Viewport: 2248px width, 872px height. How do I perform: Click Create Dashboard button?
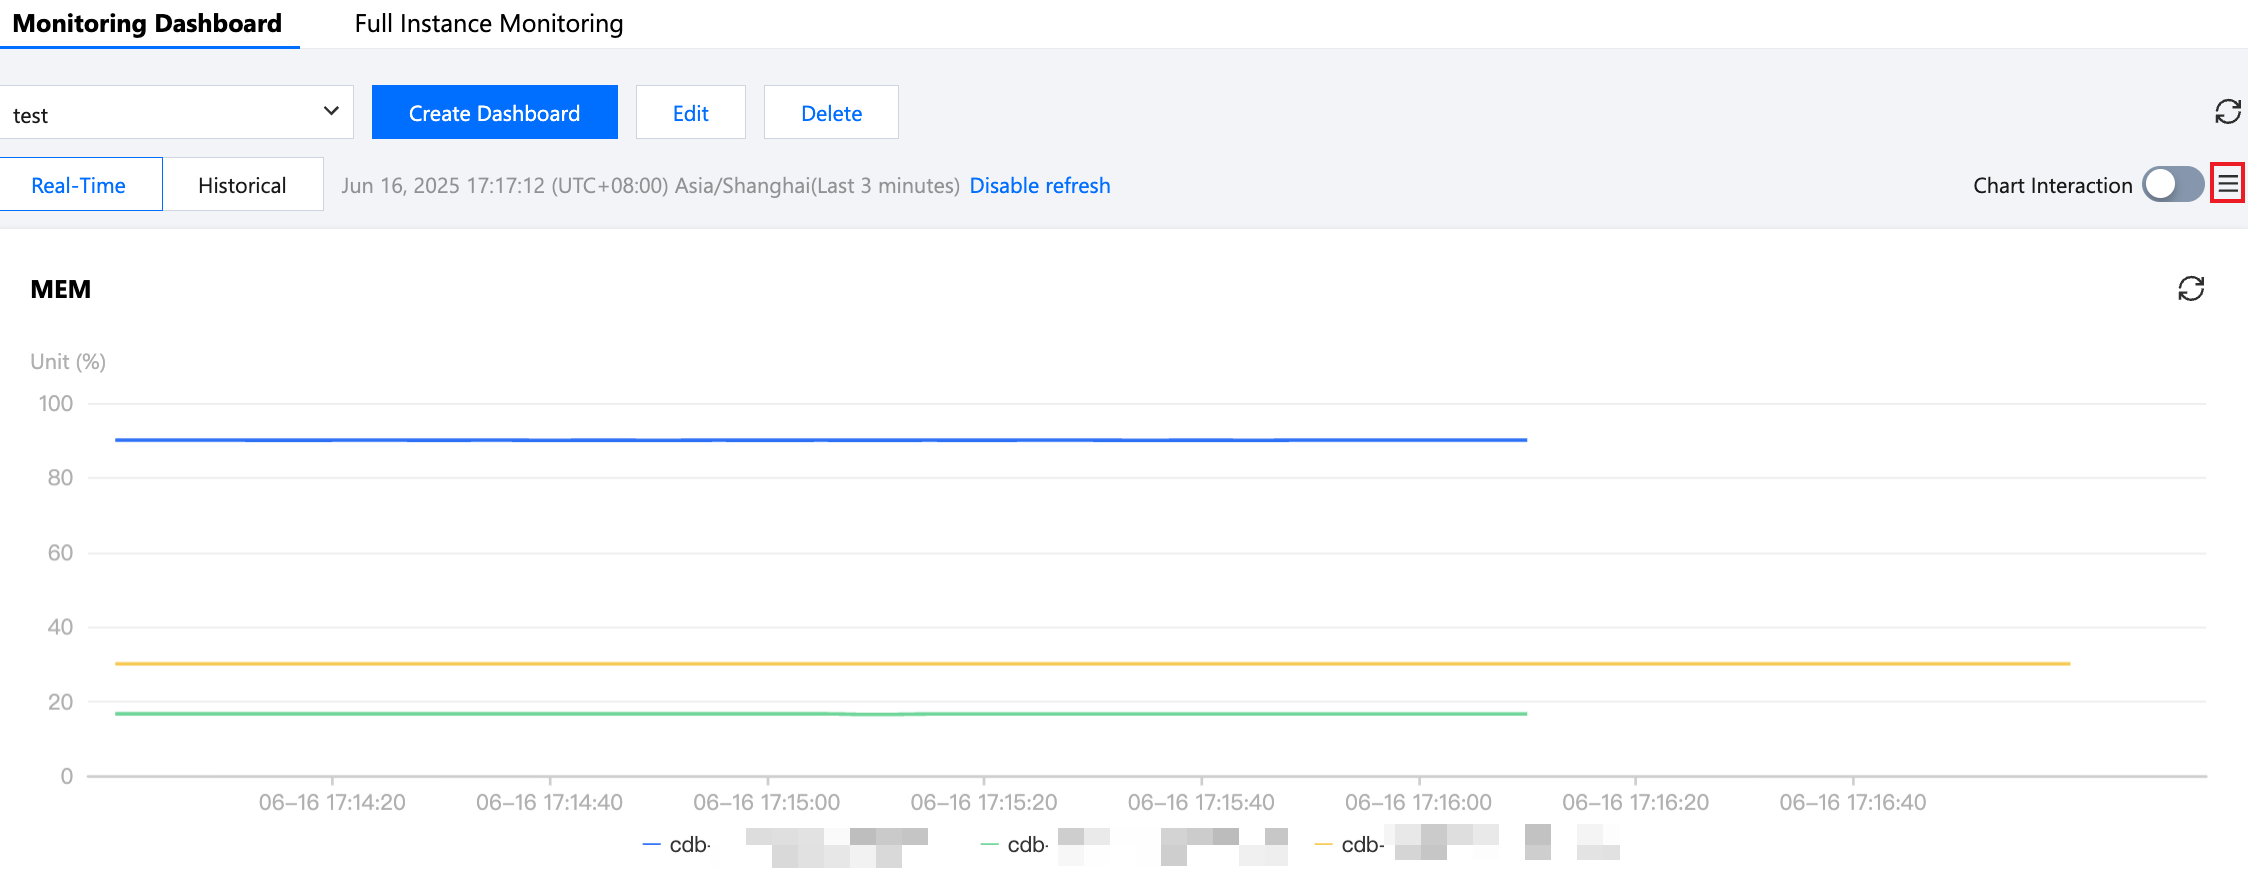click(x=494, y=113)
